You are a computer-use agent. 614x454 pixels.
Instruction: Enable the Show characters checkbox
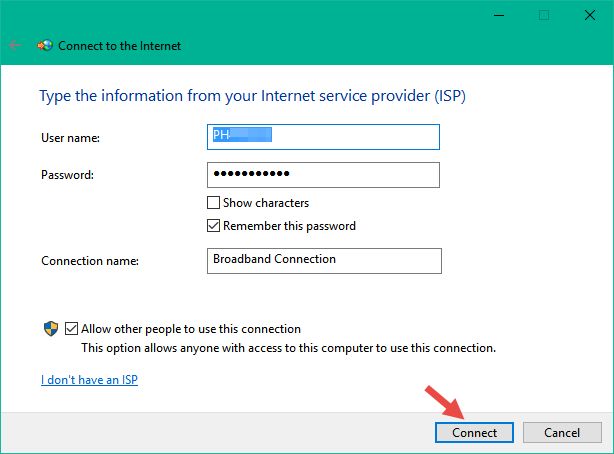[213, 203]
